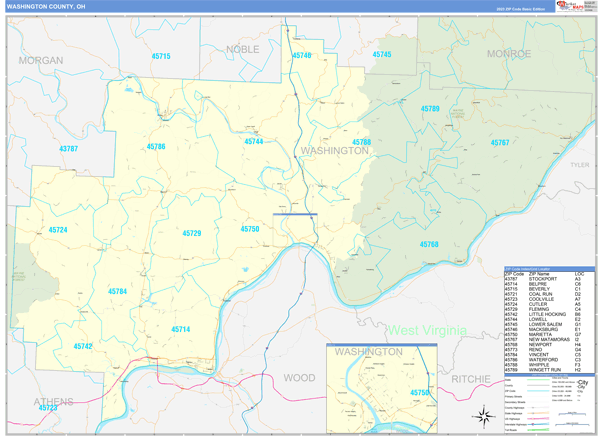Click the 45767 ZIP code label
The image size is (600, 436).
[500, 143]
